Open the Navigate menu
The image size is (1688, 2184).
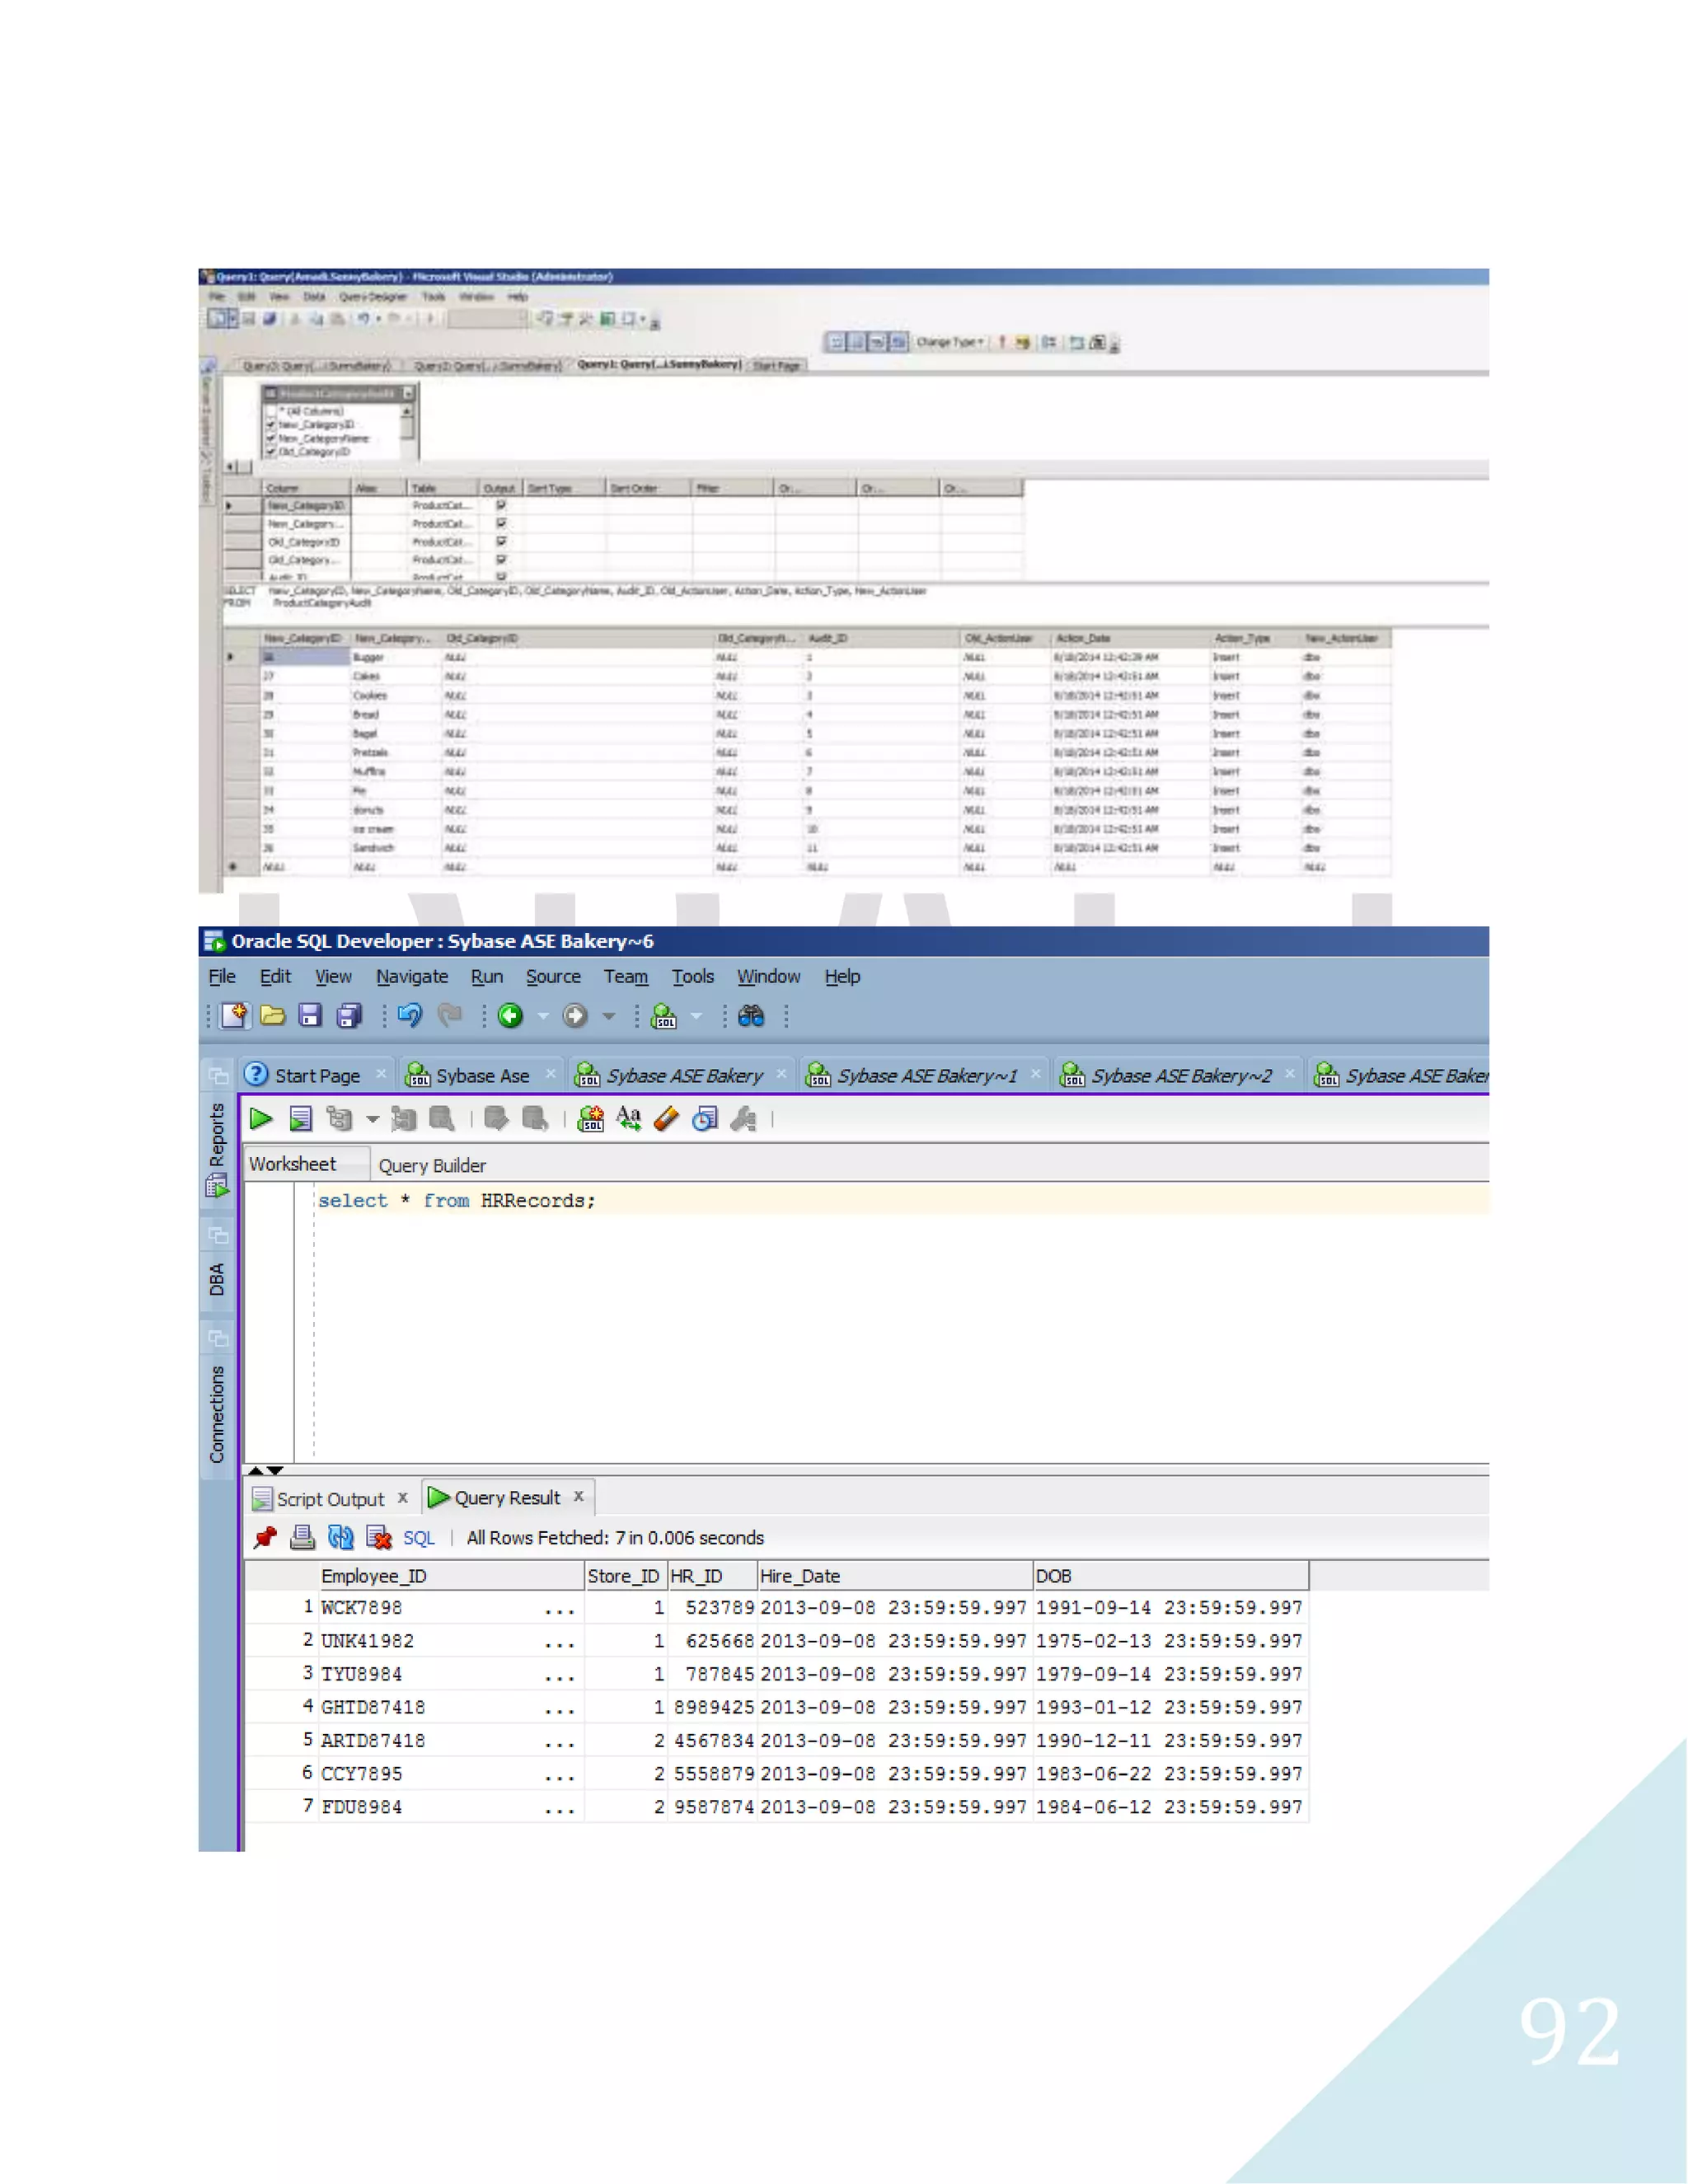click(411, 977)
